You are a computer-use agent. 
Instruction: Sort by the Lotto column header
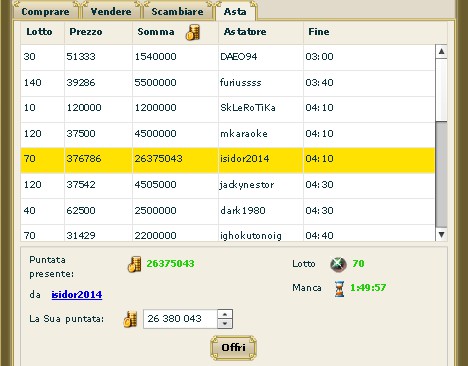tap(39, 32)
